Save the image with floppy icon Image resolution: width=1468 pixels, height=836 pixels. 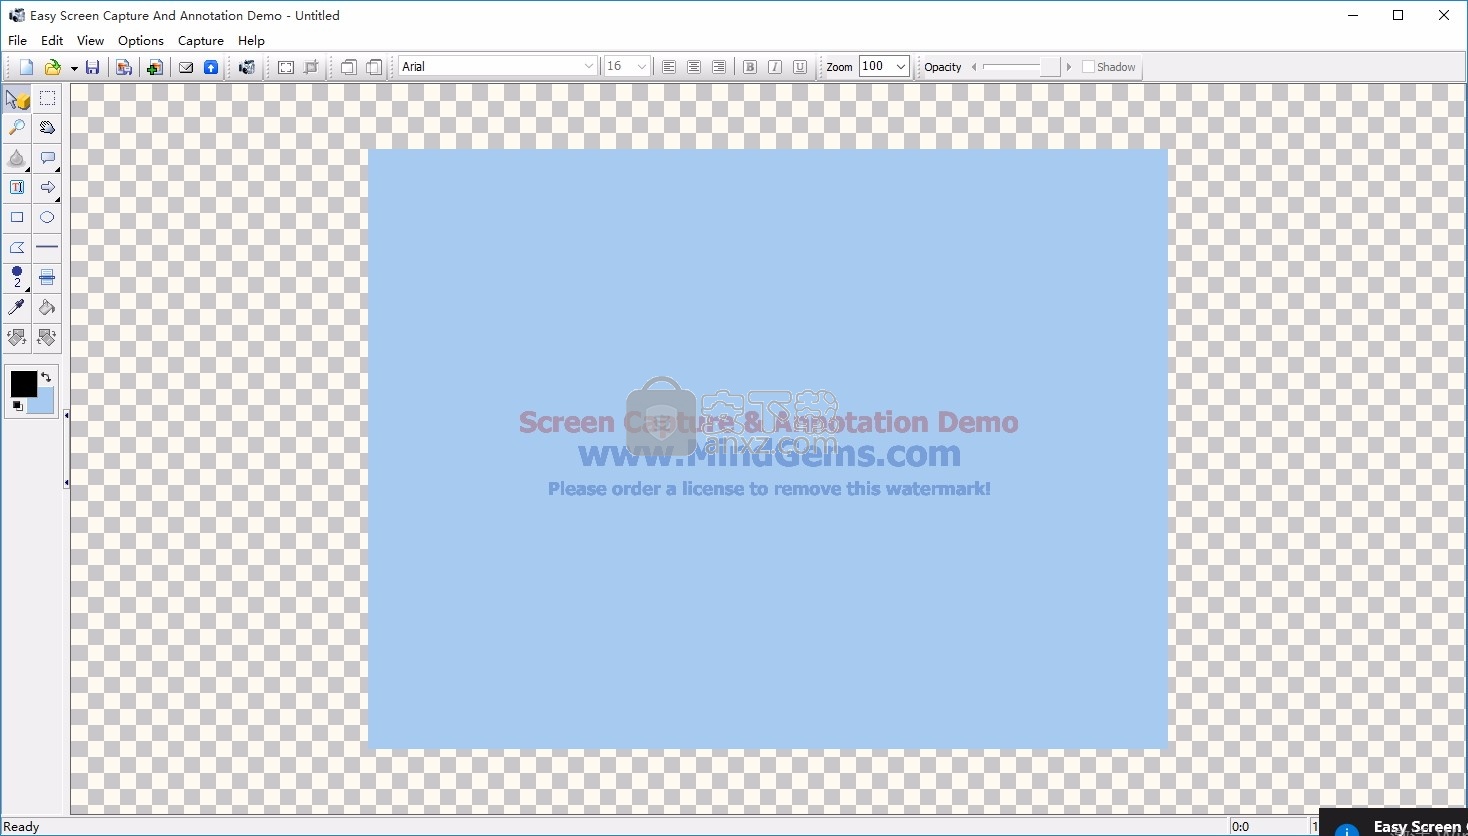tap(92, 67)
